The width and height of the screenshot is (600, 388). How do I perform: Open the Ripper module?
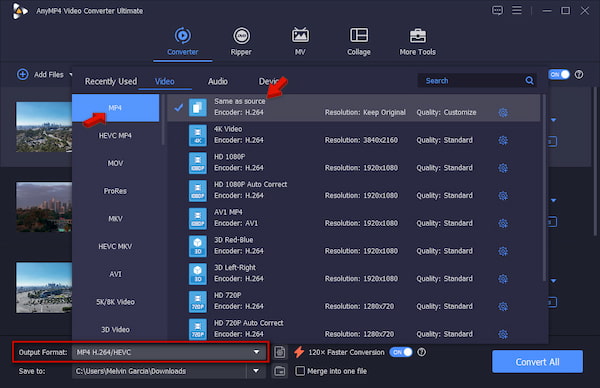click(x=241, y=41)
